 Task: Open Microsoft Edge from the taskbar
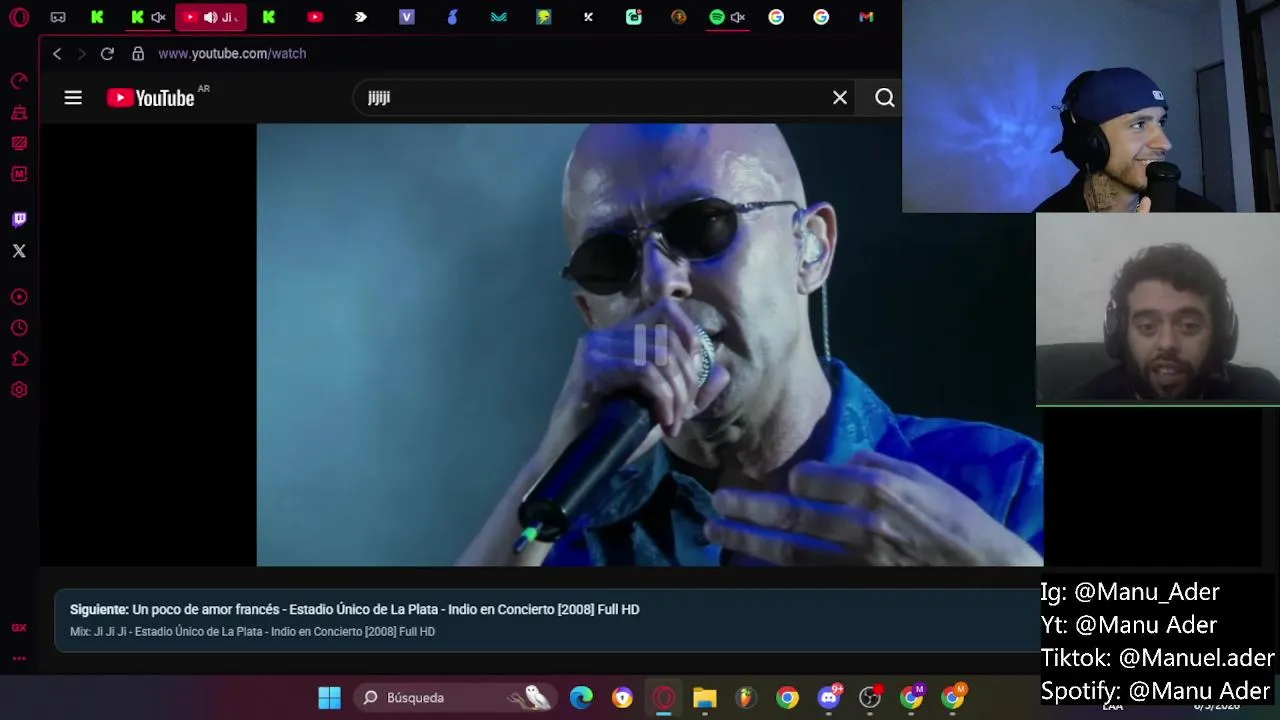point(581,698)
